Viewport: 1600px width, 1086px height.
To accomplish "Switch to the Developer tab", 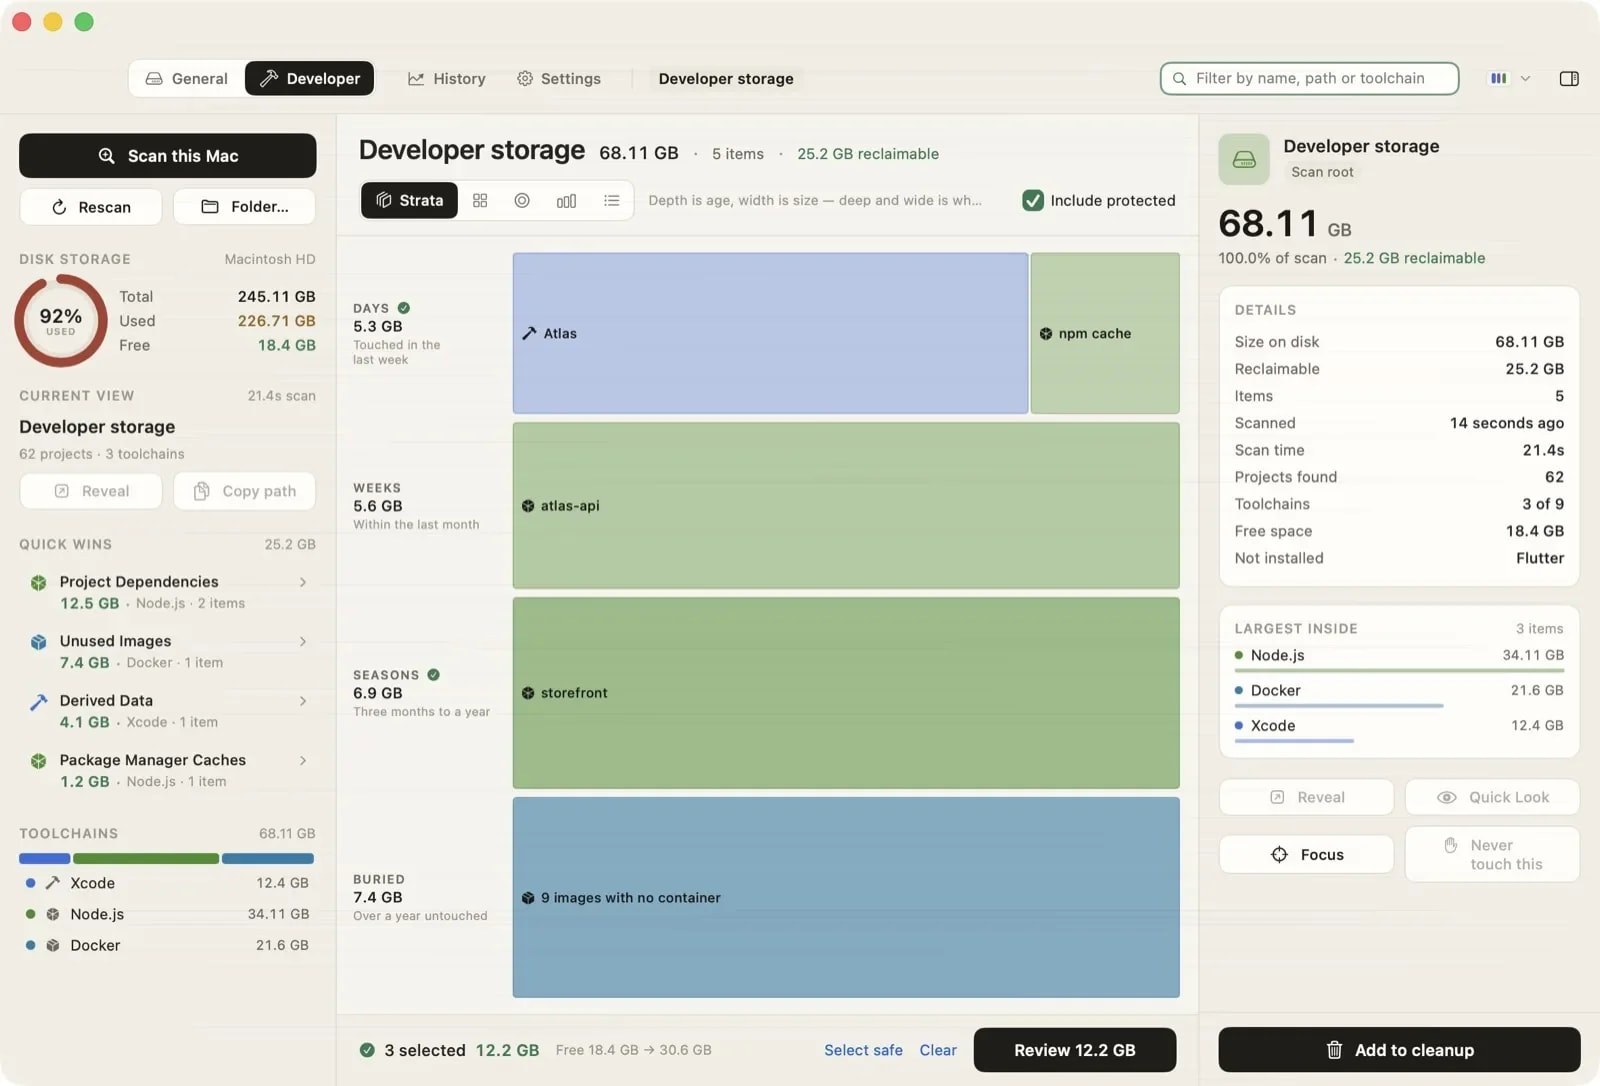I will 310,78.
